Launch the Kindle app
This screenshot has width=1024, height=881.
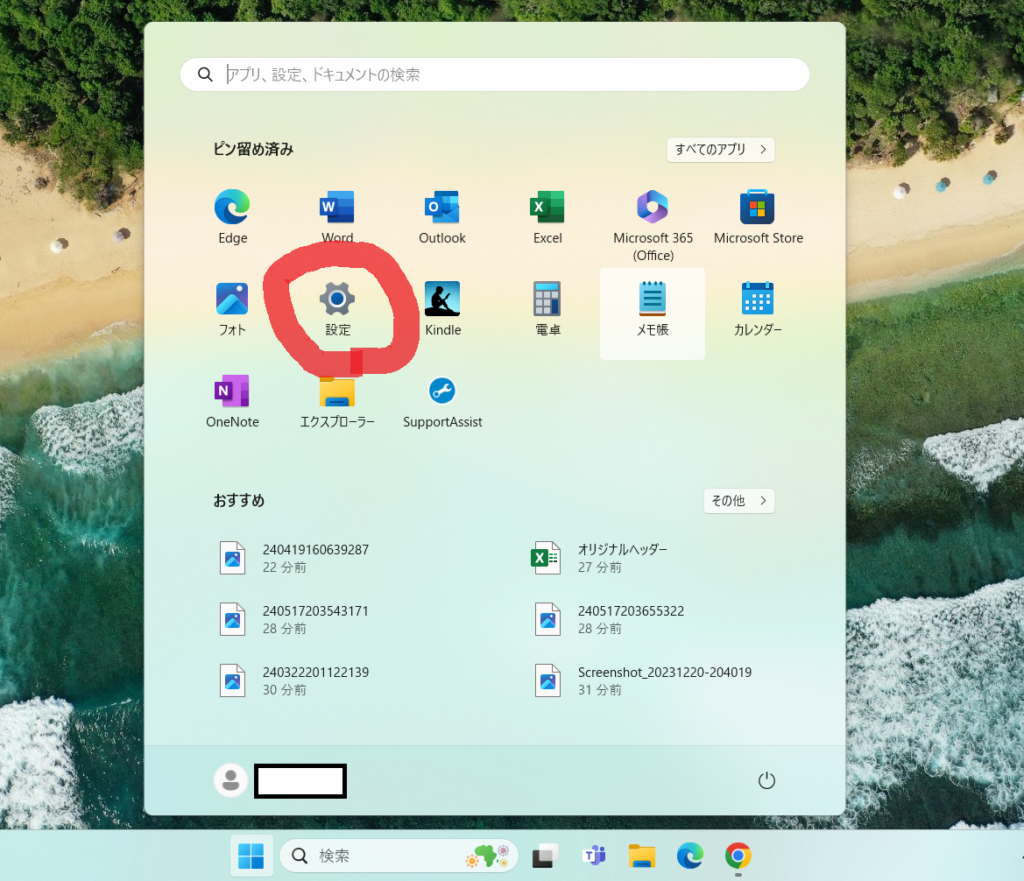442,309
